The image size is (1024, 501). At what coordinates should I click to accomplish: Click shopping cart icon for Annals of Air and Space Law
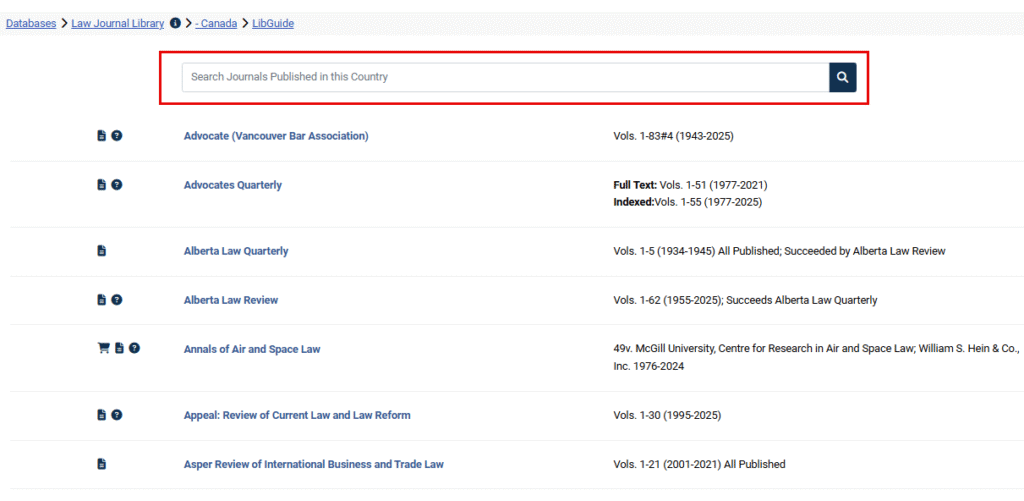(x=103, y=349)
